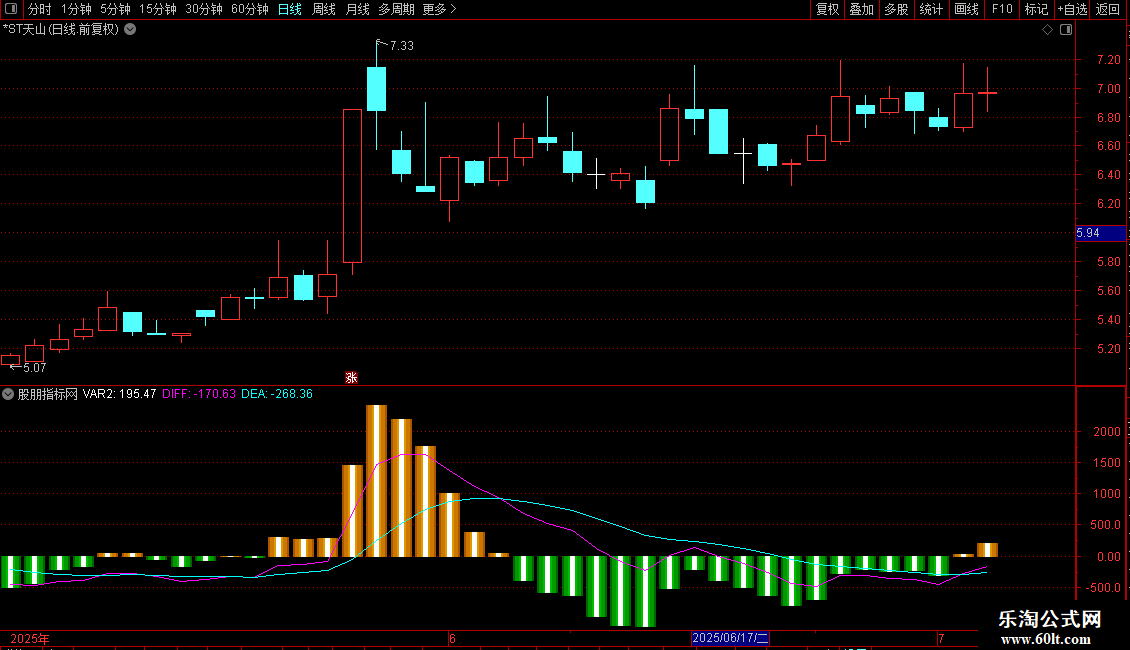1130x650 pixels.
Task: Click the DIFF: -170.63 value
Action: (199, 394)
